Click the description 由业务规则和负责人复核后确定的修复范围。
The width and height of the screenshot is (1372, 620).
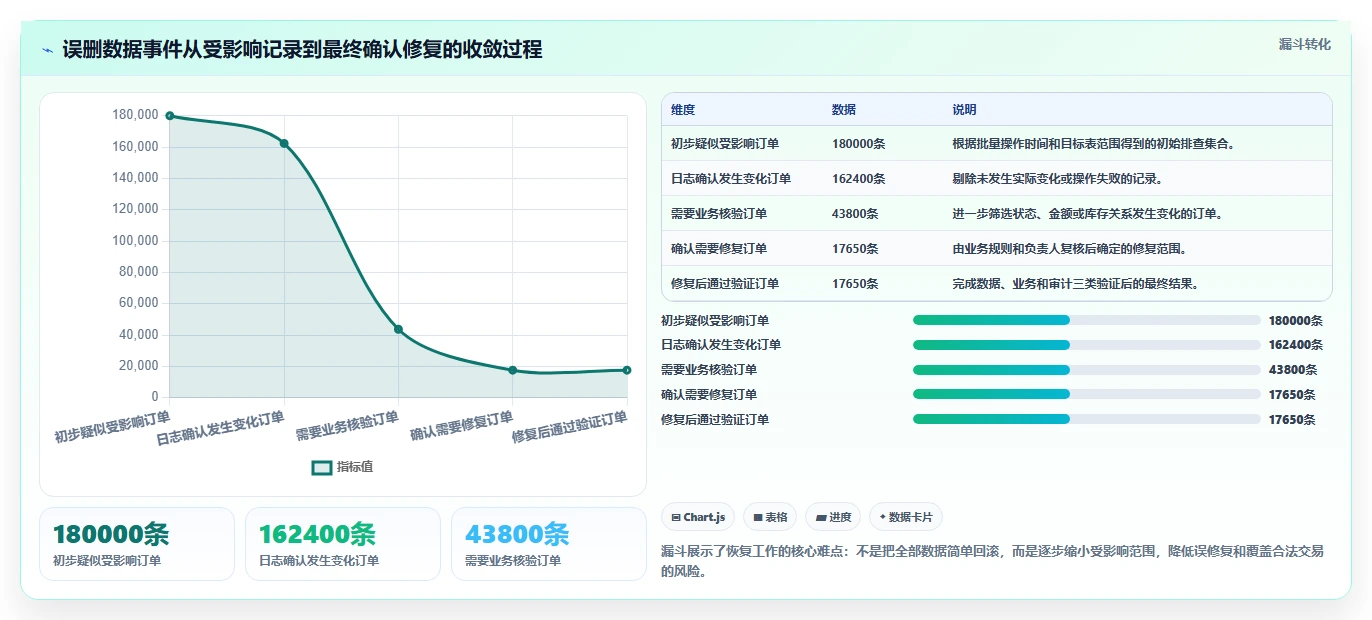1069,248
